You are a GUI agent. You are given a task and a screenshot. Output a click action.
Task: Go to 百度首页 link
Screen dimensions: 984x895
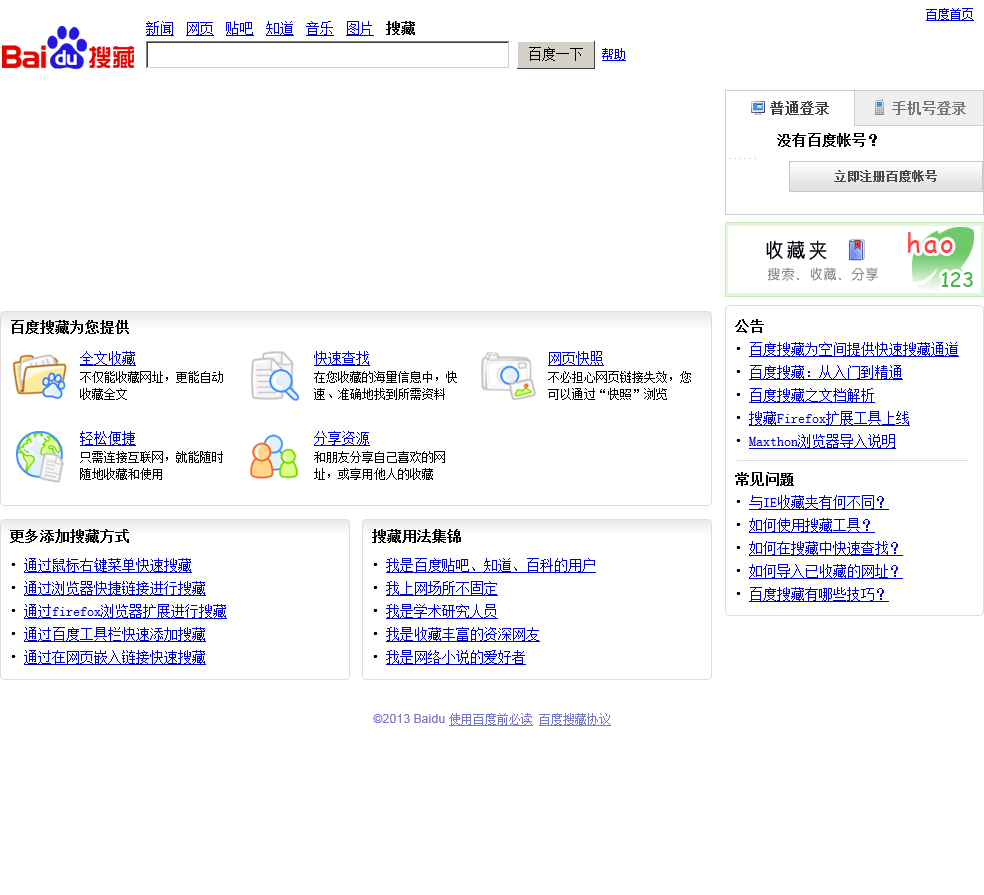pyautogui.click(x=949, y=14)
